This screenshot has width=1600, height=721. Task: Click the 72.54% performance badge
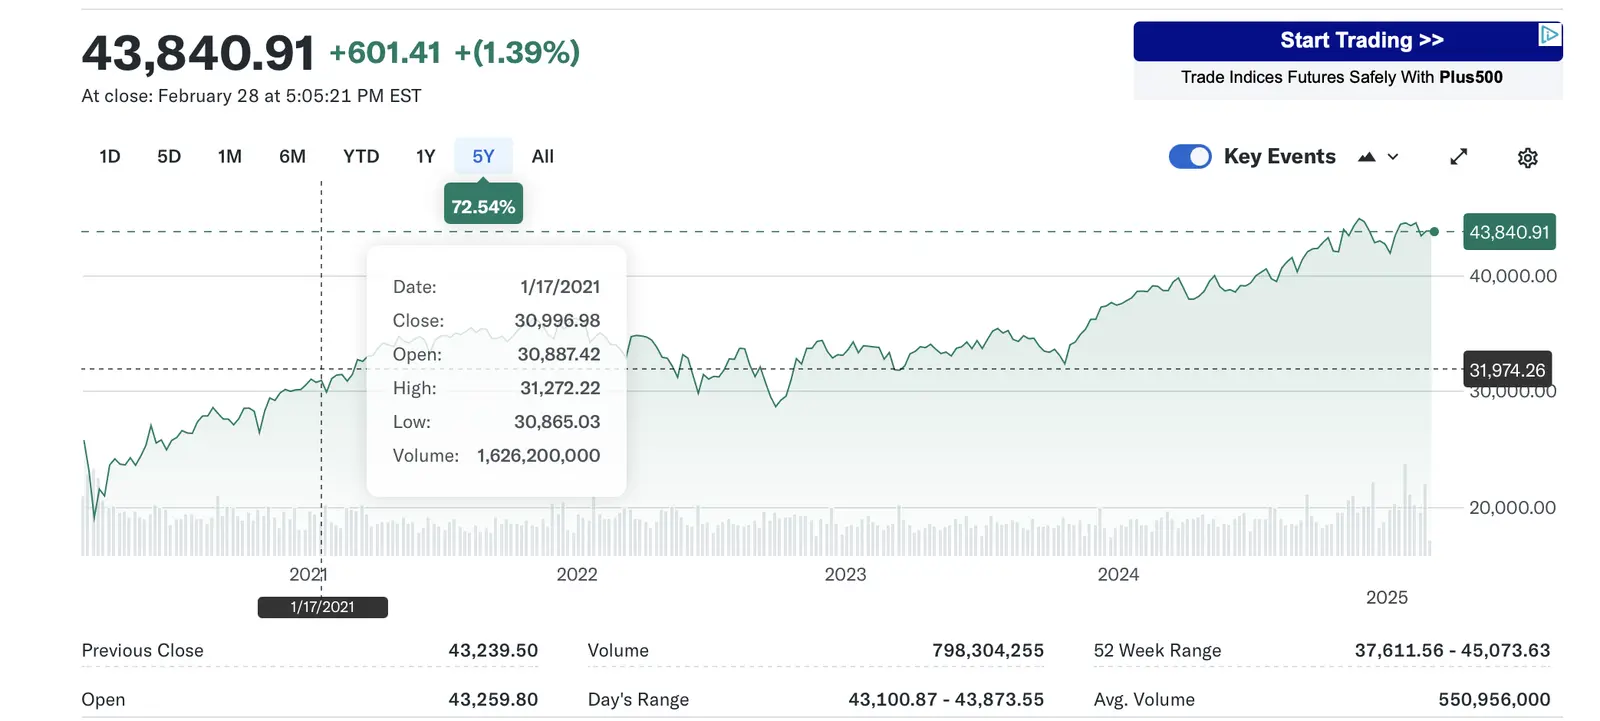point(483,204)
